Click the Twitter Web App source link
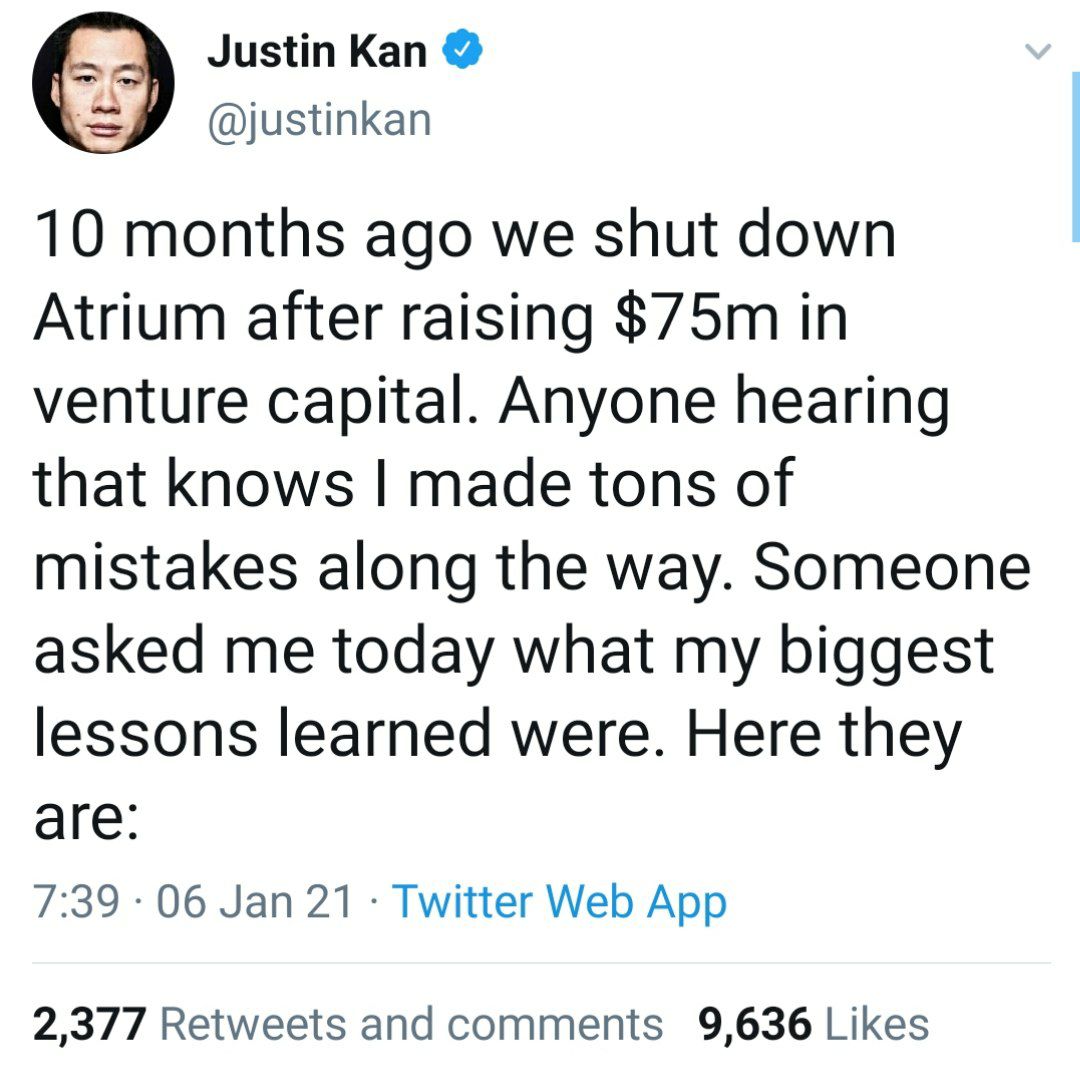 [559, 902]
